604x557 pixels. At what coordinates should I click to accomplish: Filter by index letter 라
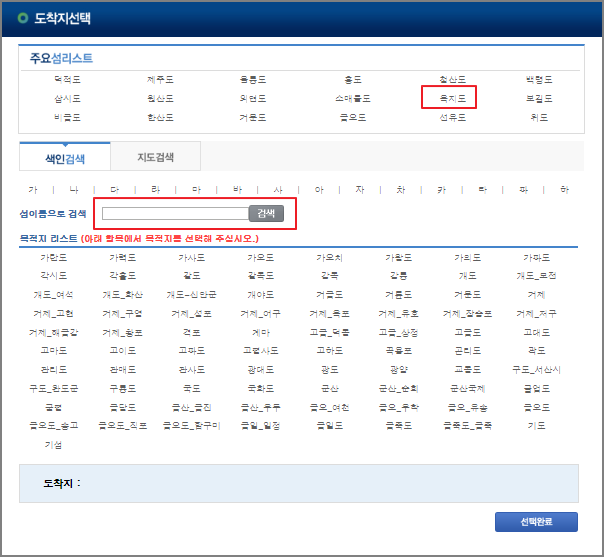(x=155, y=190)
